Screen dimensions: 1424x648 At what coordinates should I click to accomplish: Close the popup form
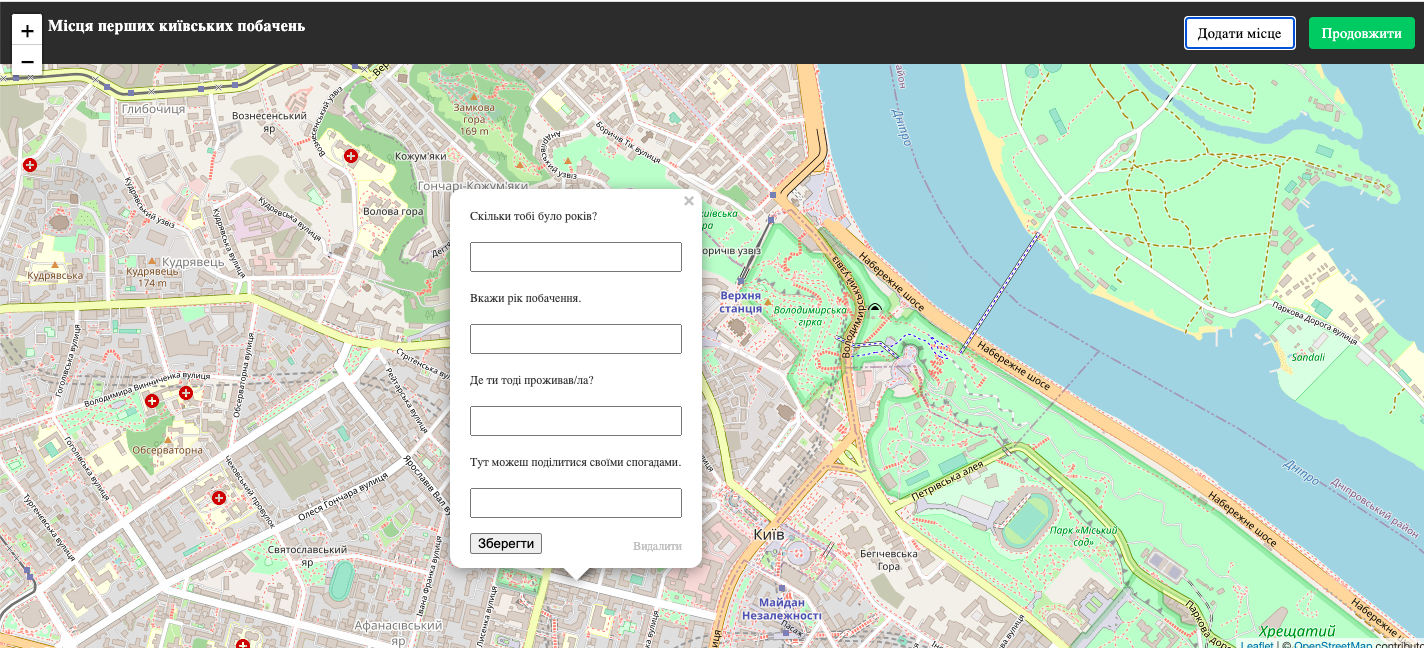point(688,201)
